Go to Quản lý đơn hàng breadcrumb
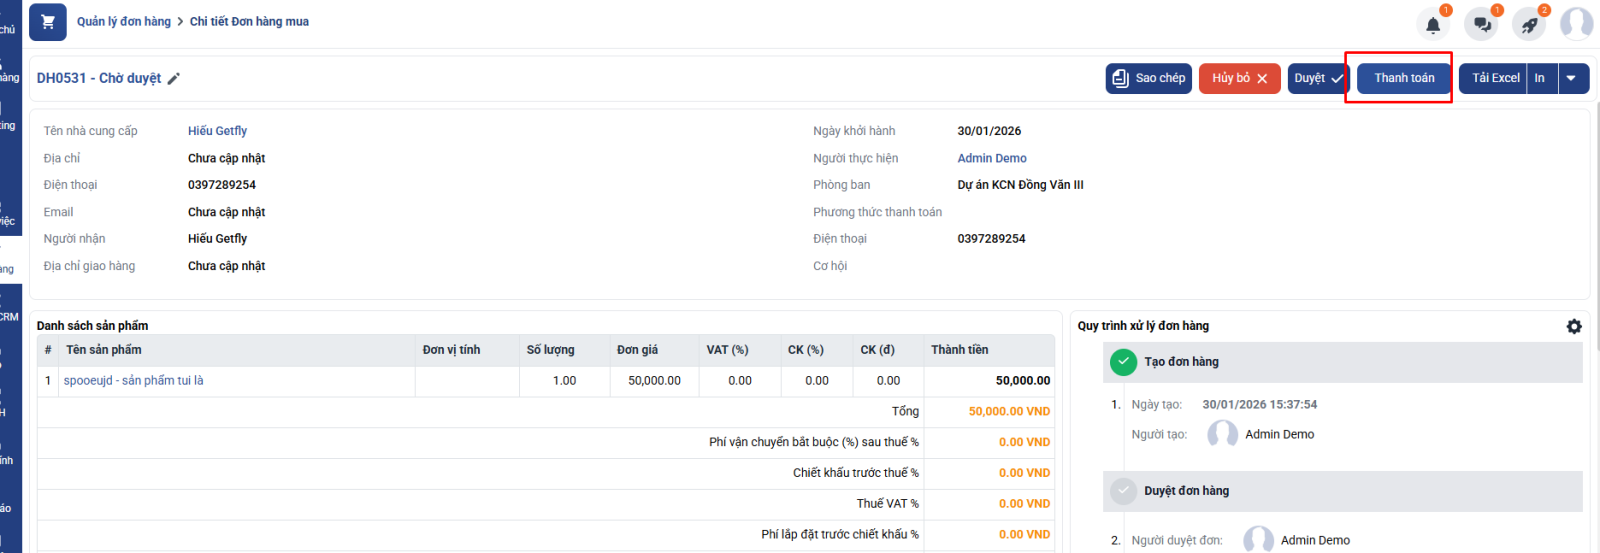1600x553 pixels. click(x=124, y=22)
